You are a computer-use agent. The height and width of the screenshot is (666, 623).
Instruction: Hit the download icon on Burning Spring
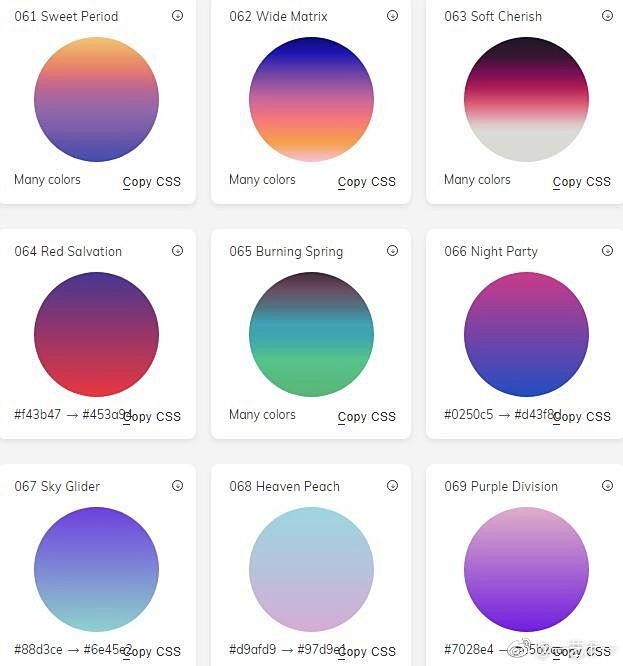tap(392, 251)
